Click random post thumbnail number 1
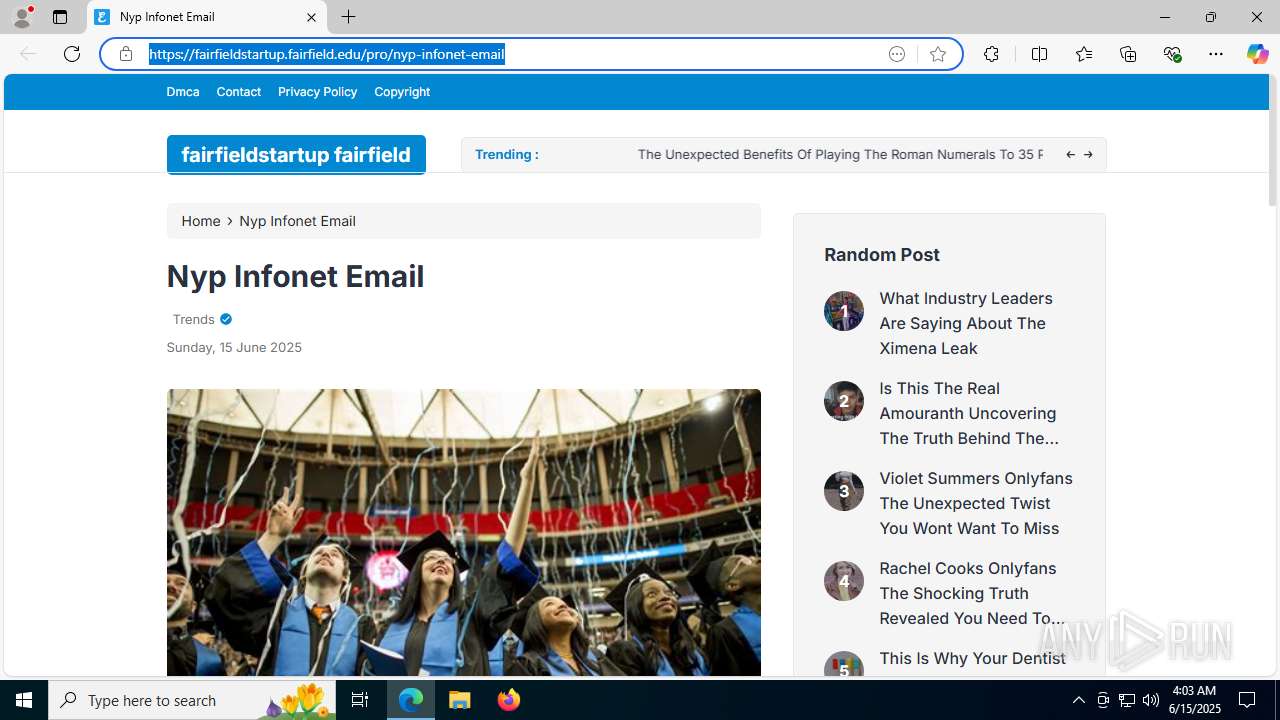Image resolution: width=1280 pixels, height=720 pixels. [844, 311]
